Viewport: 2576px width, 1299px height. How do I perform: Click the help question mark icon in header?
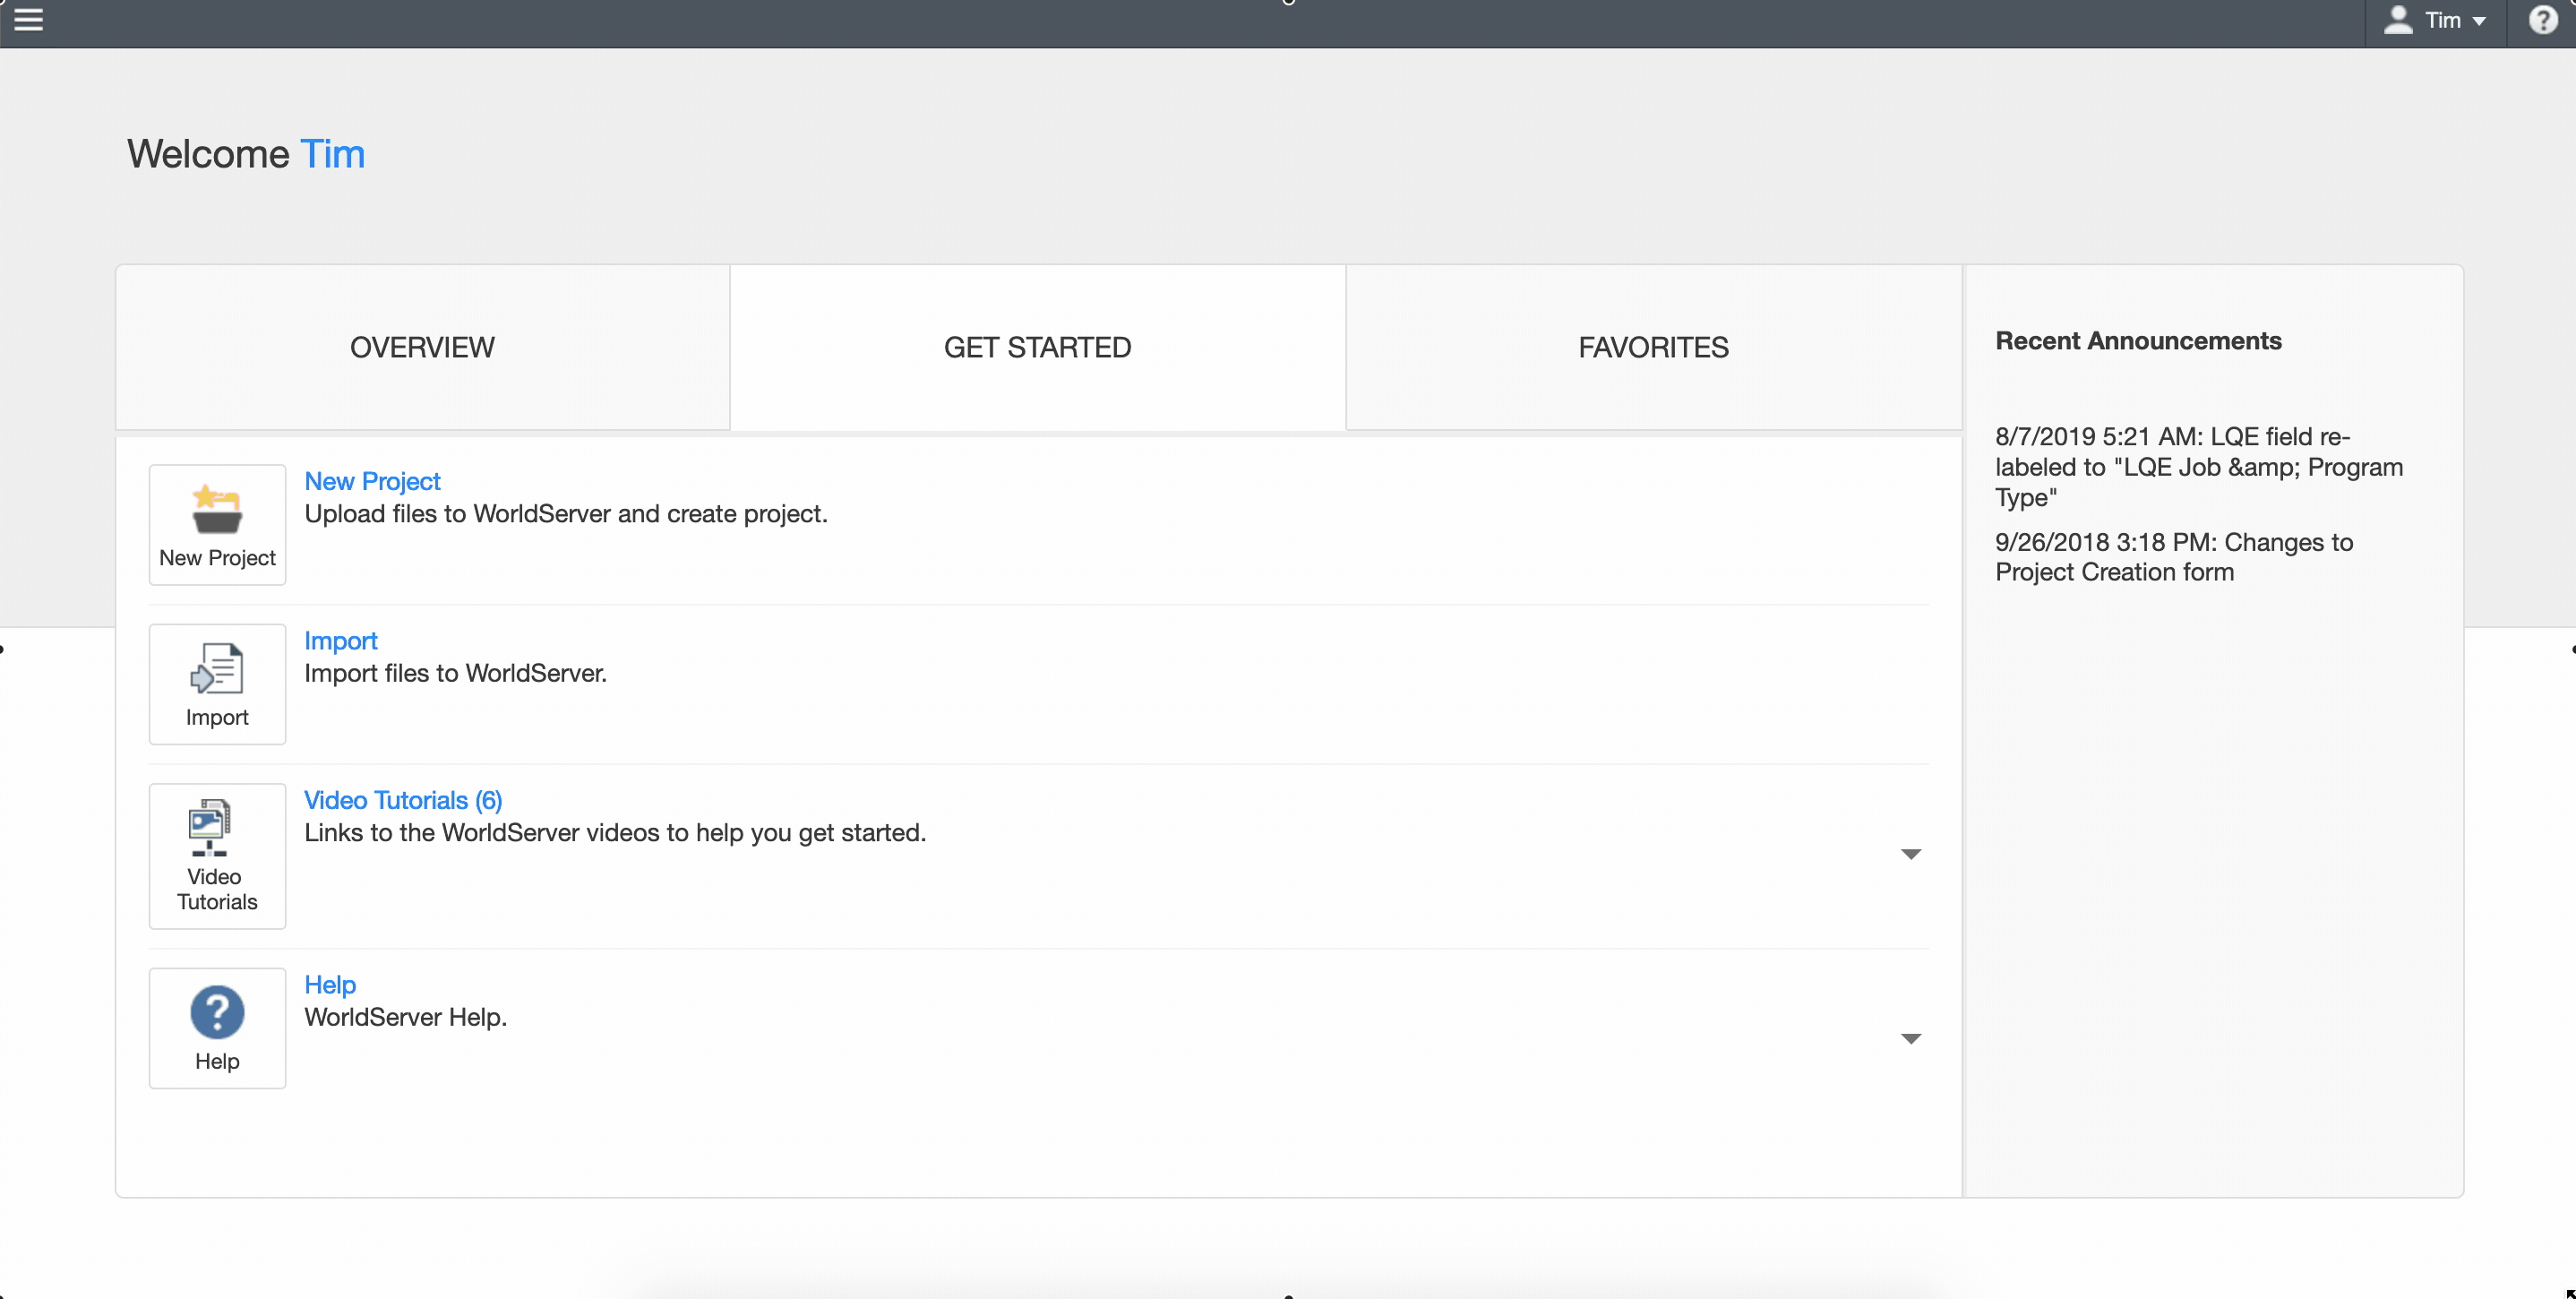[x=2542, y=20]
